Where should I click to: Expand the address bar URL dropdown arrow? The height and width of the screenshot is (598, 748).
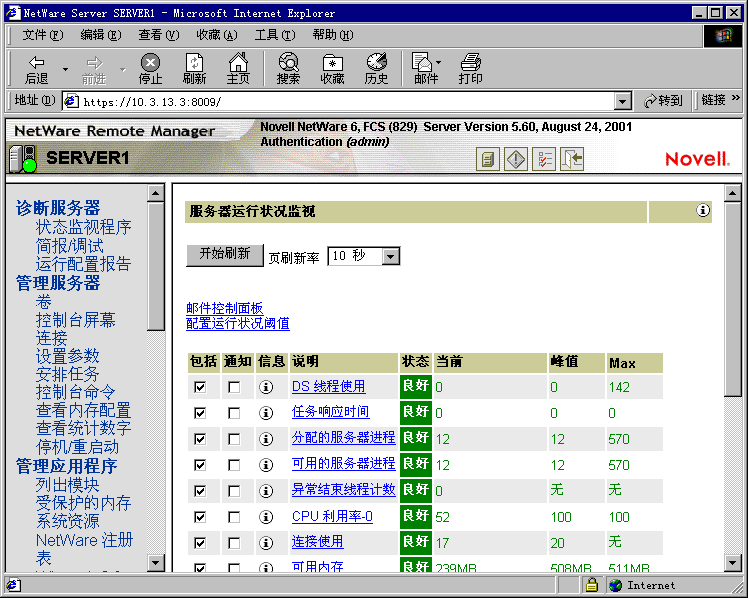tap(622, 101)
